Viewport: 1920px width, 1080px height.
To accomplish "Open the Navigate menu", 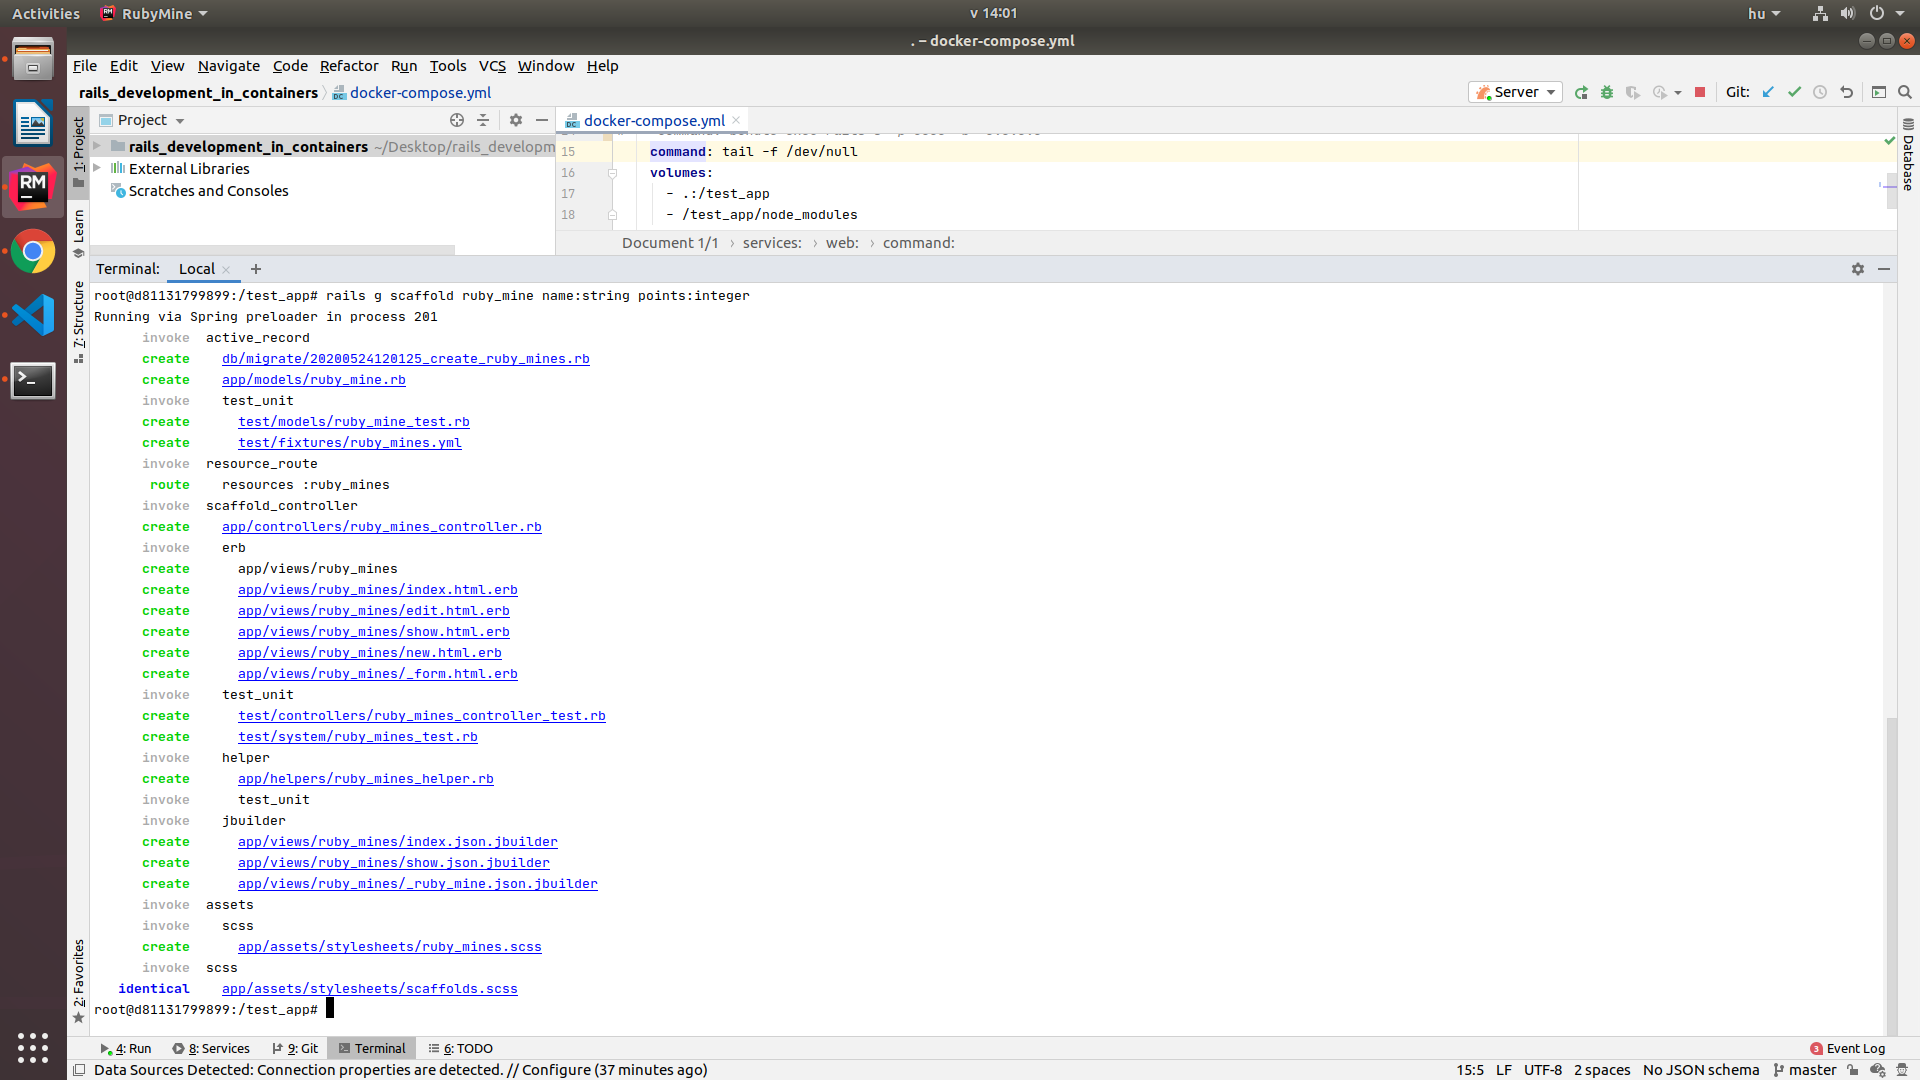I will point(229,66).
